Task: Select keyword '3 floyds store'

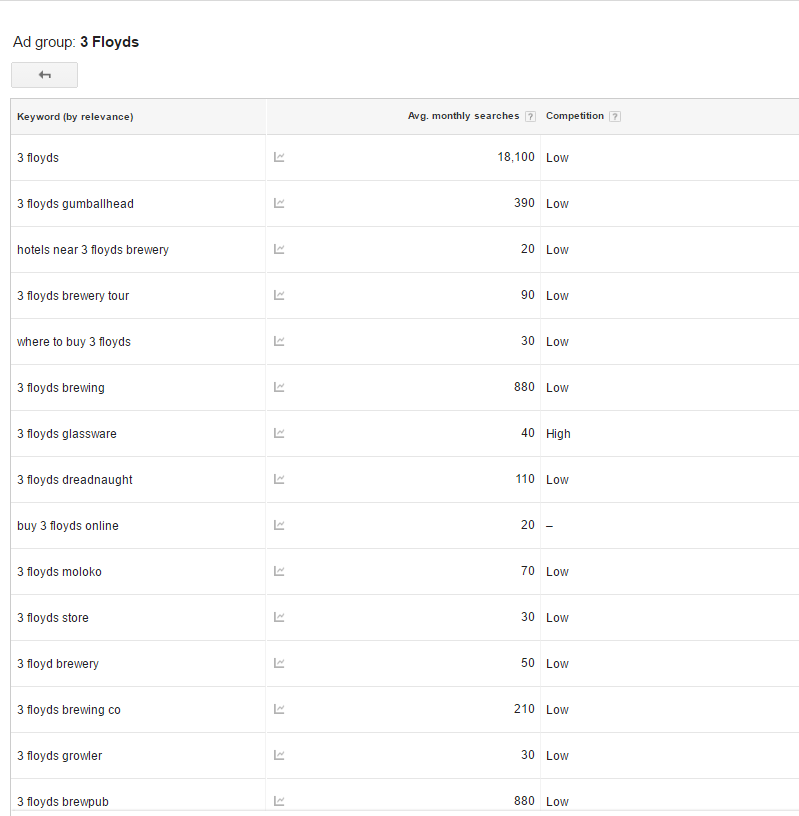Action: 53,618
